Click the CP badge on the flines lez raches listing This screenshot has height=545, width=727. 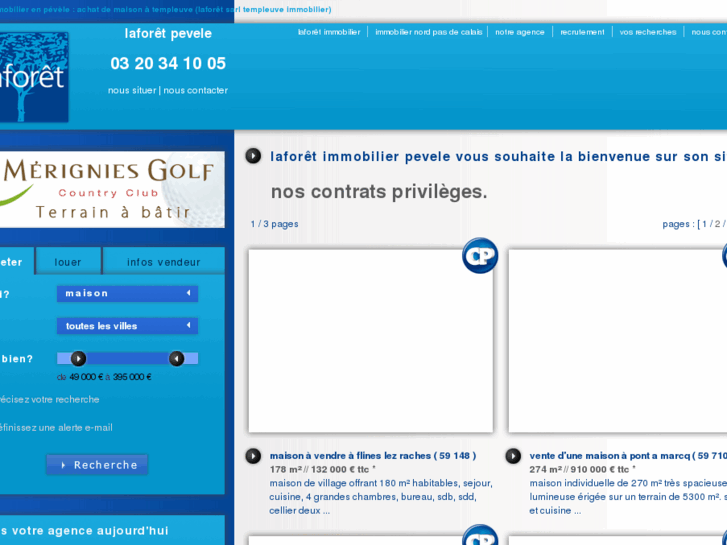point(480,256)
